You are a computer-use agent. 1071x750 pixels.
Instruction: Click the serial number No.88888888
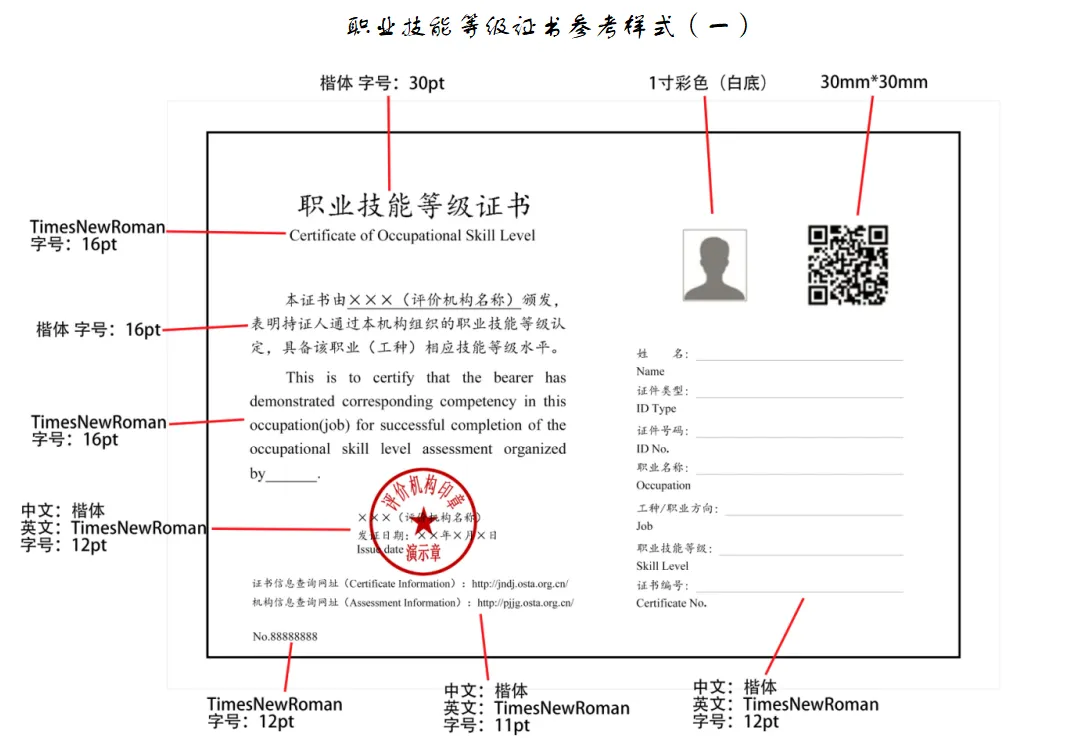click(x=285, y=636)
